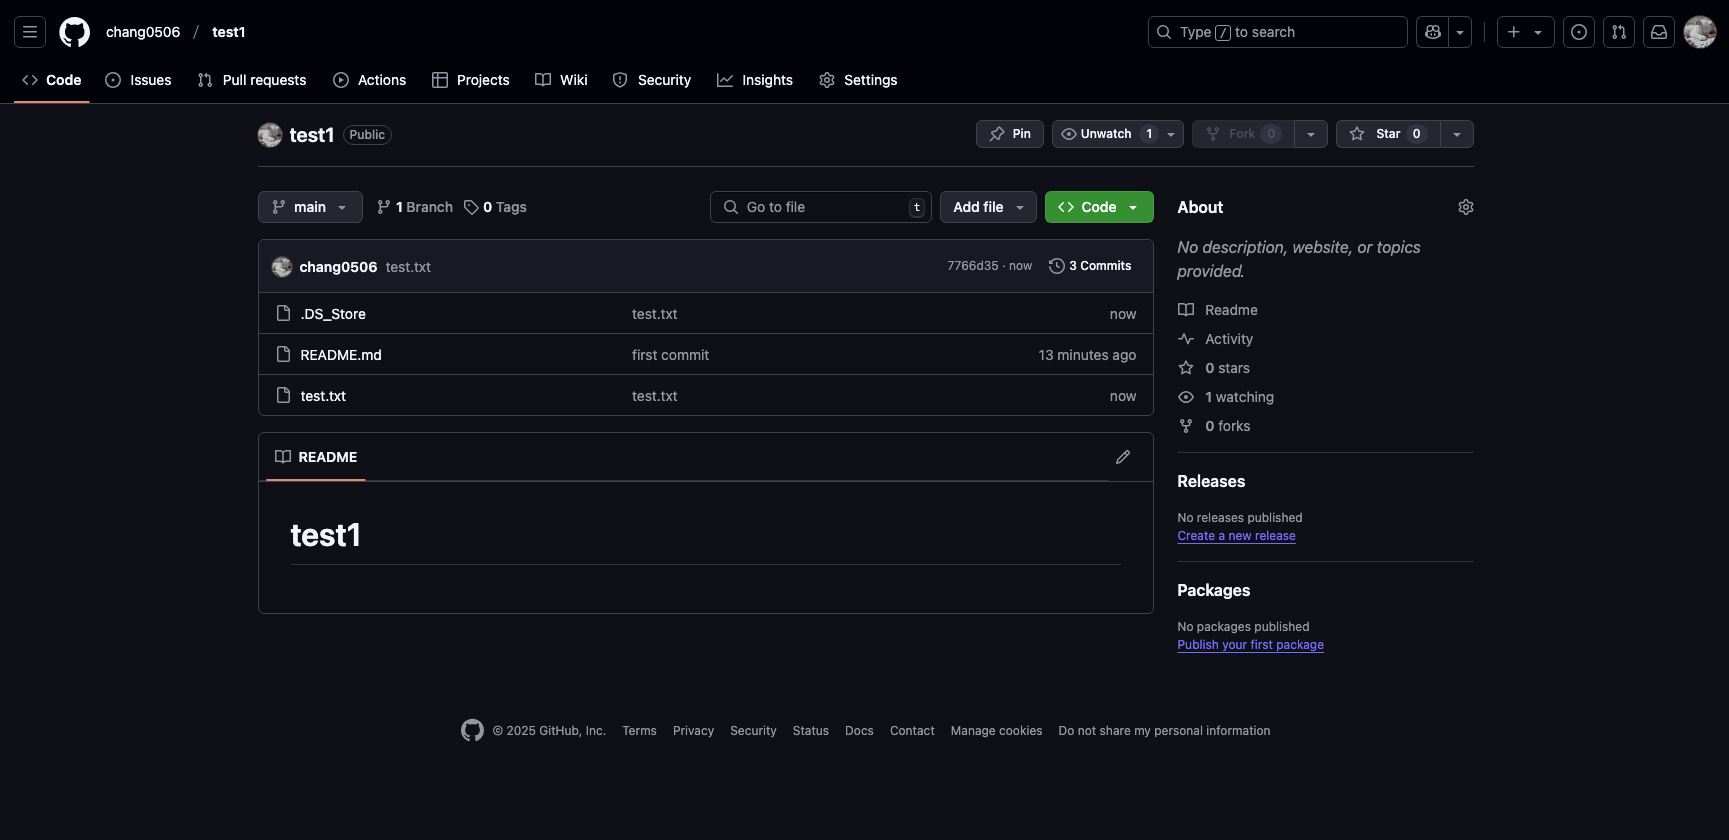Open the Add file dropdown
Screen dimensions: 1729x840
[988, 207]
